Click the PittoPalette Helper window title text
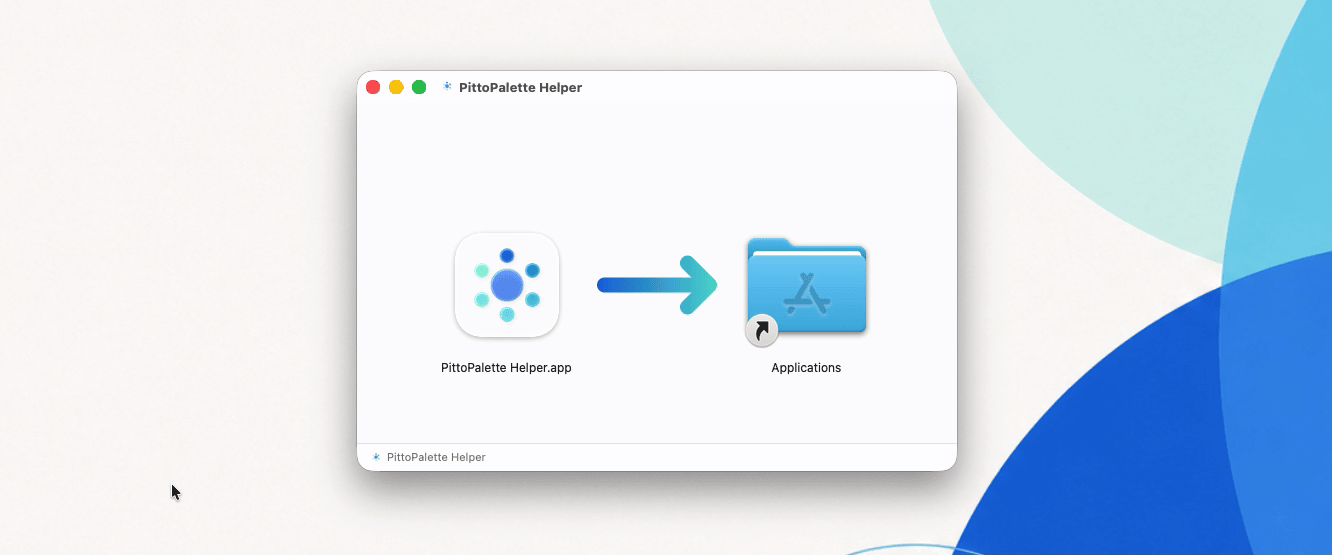The height and width of the screenshot is (555, 1332). [x=520, y=87]
